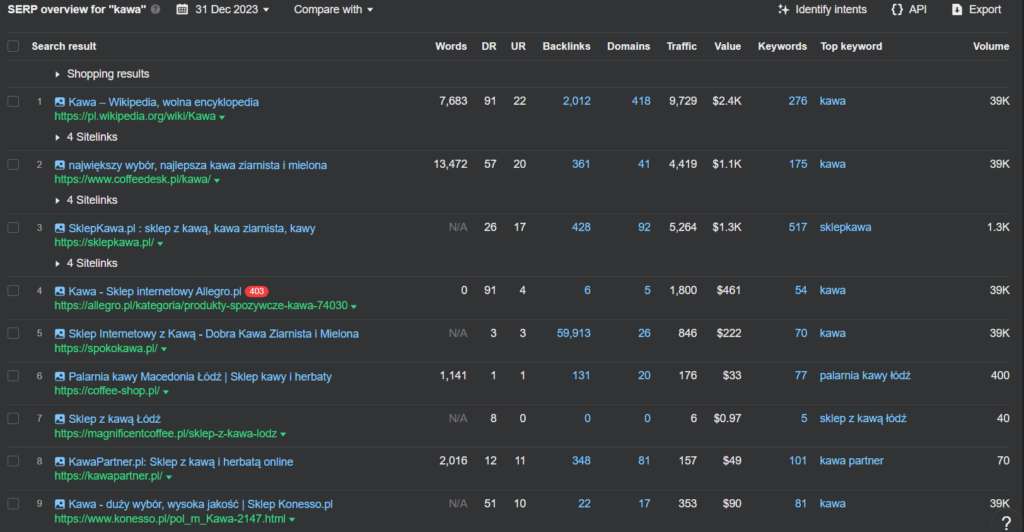Expand 4 Sitelinks under Wikipedia result
1024x532 pixels.
click(57, 137)
